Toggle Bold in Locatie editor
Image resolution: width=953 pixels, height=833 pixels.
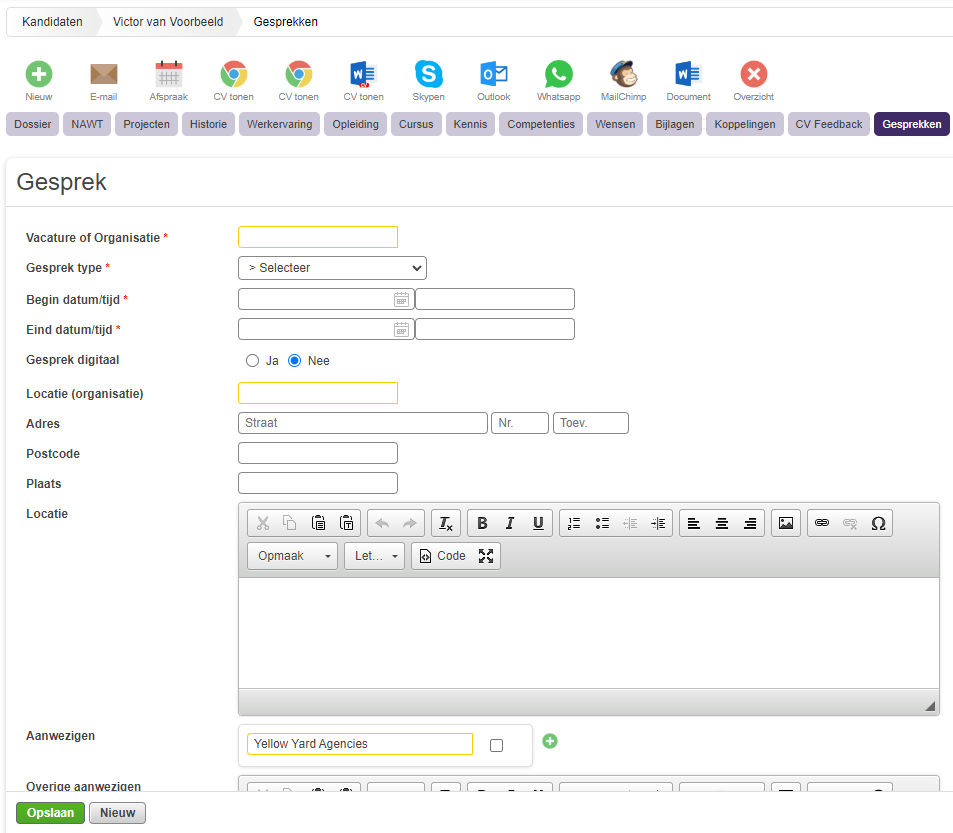[x=482, y=523]
